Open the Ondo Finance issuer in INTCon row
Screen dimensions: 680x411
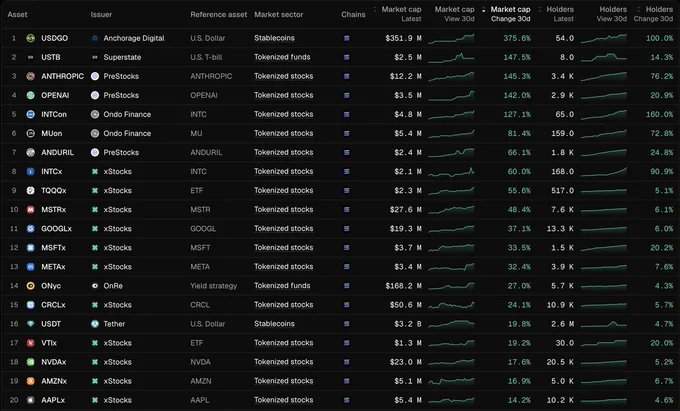pyautogui.click(x=127, y=114)
